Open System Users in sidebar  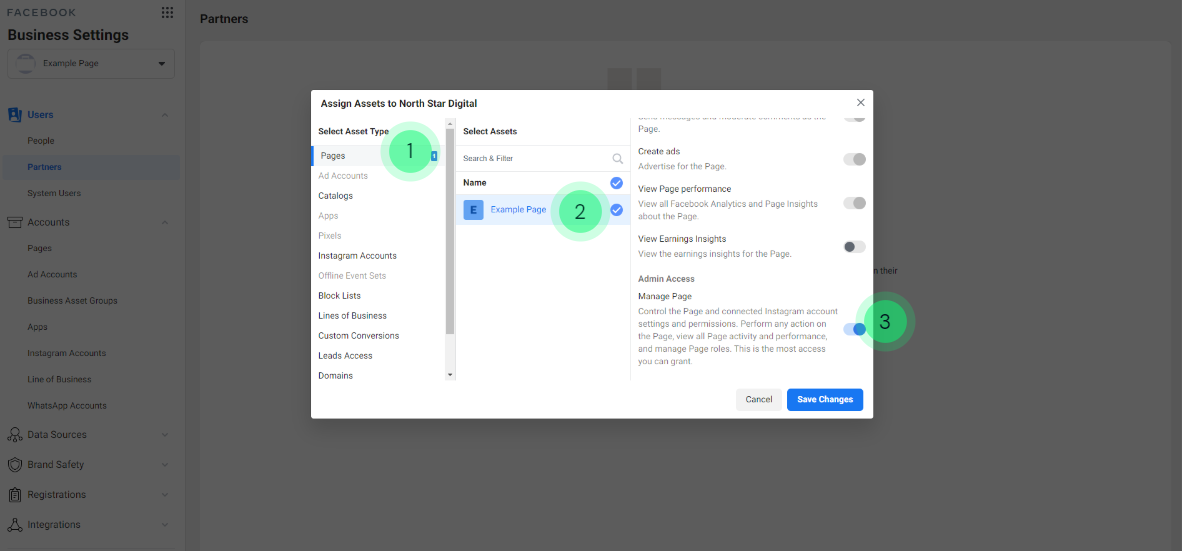pyautogui.click(x=54, y=194)
